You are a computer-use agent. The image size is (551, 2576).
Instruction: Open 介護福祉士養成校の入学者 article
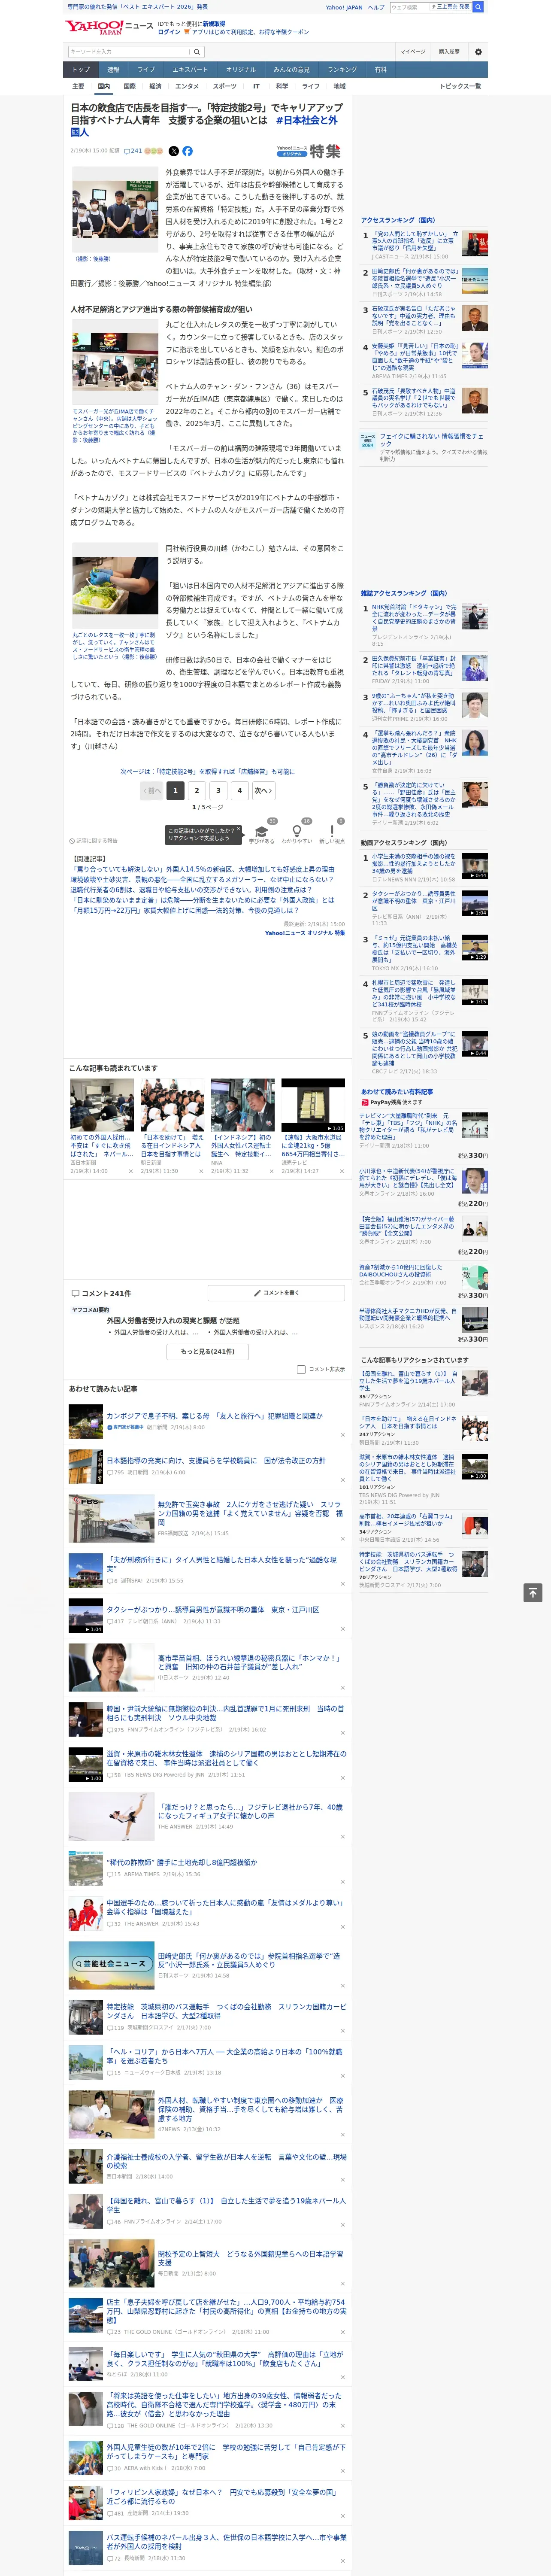226,2161
